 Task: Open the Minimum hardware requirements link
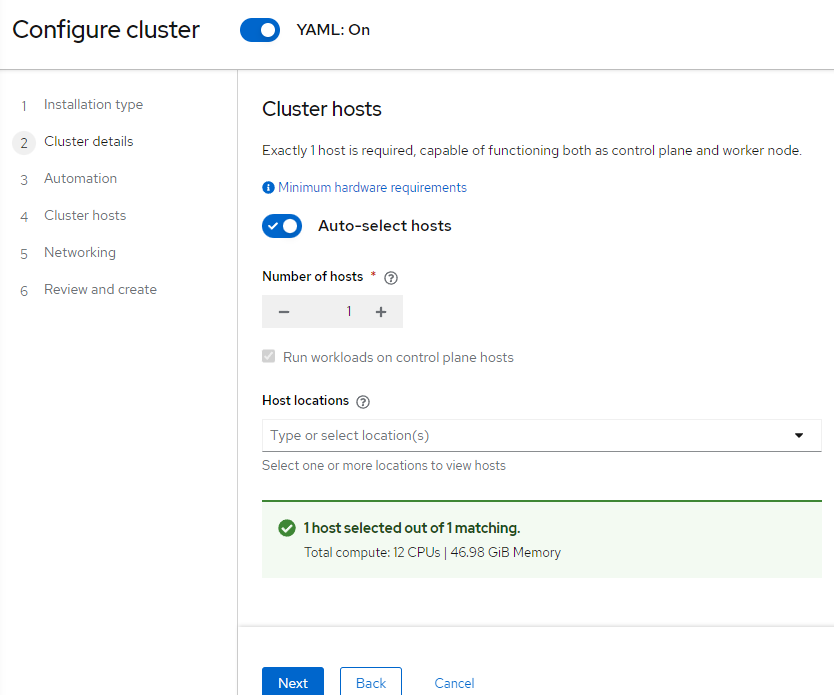point(372,188)
